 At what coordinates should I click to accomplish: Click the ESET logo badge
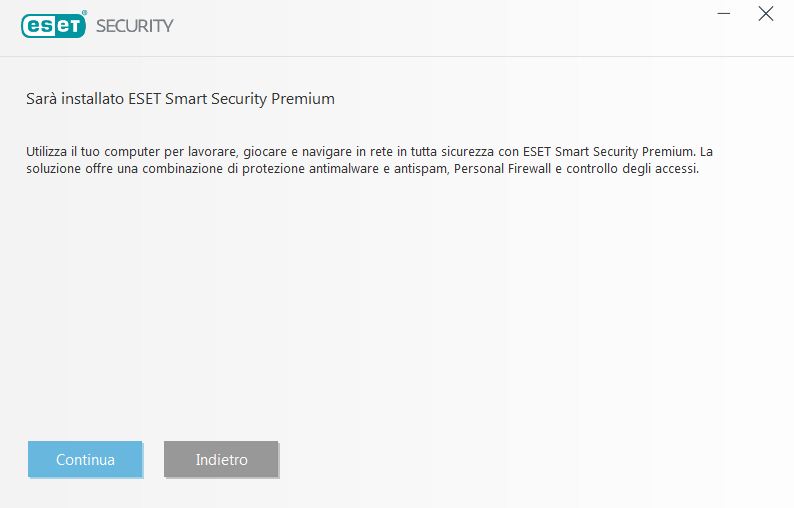pyautogui.click(x=54, y=26)
